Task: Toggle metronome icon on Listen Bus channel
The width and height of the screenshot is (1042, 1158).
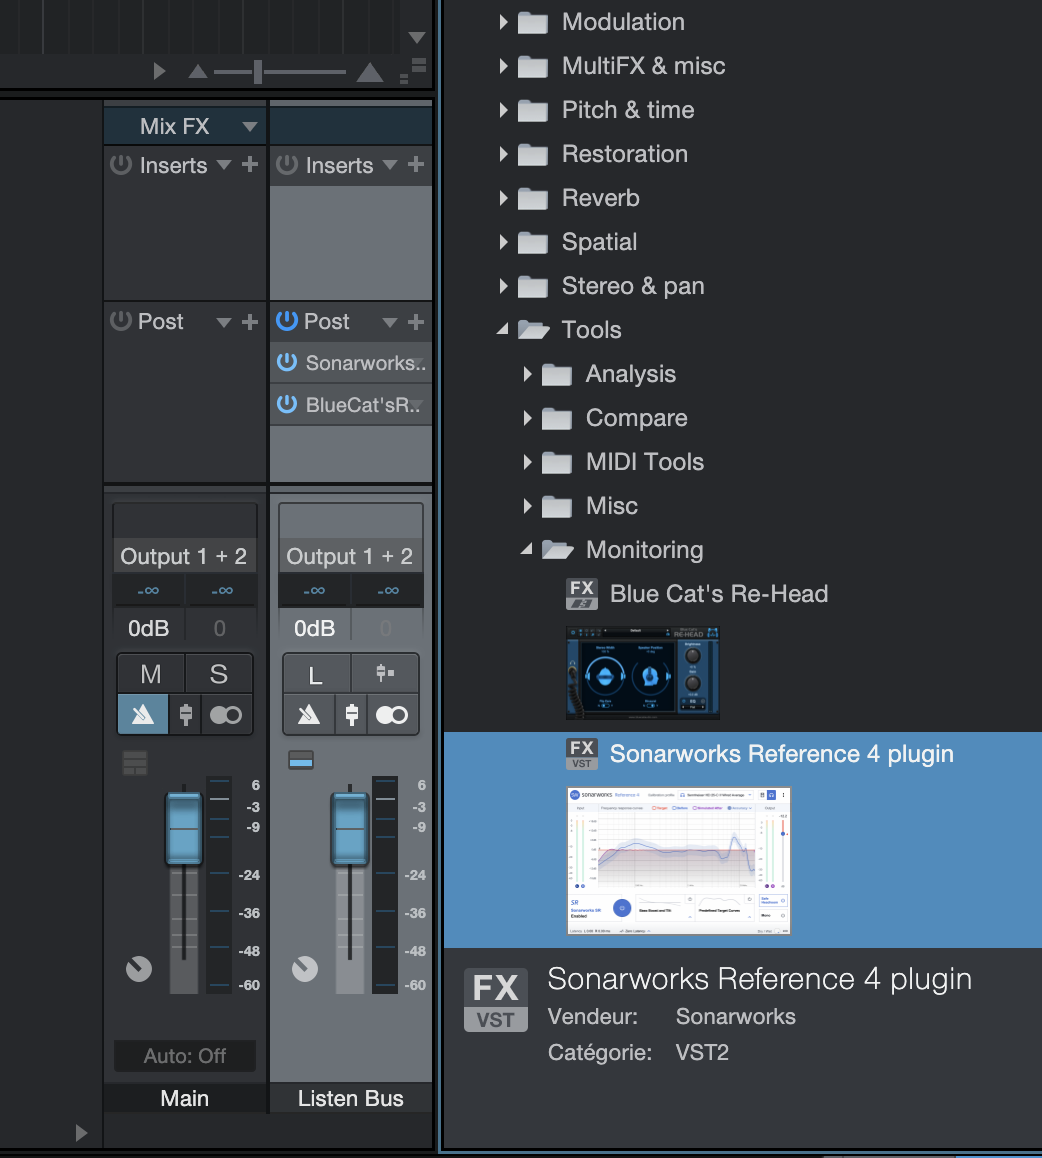Action: point(309,714)
